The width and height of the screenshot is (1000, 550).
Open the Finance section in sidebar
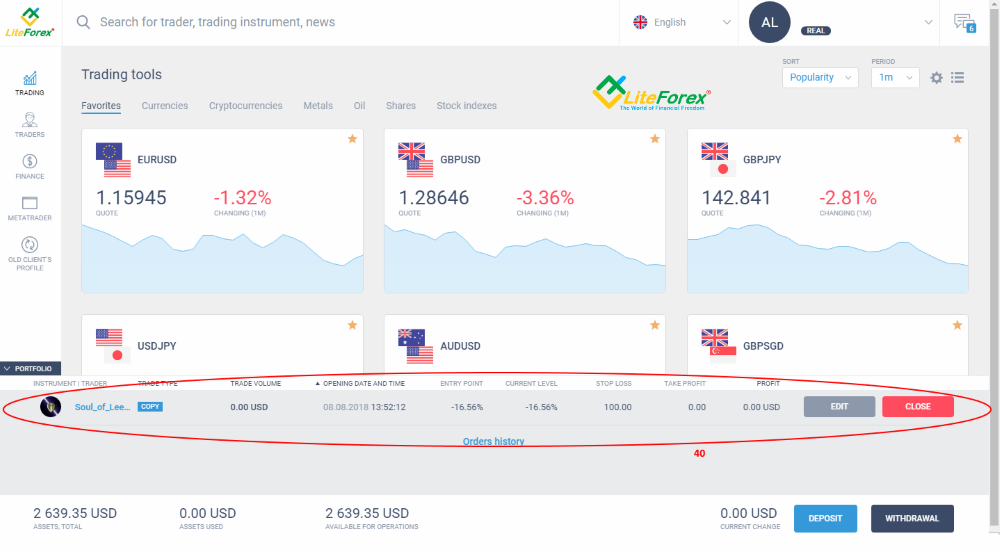click(x=30, y=167)
